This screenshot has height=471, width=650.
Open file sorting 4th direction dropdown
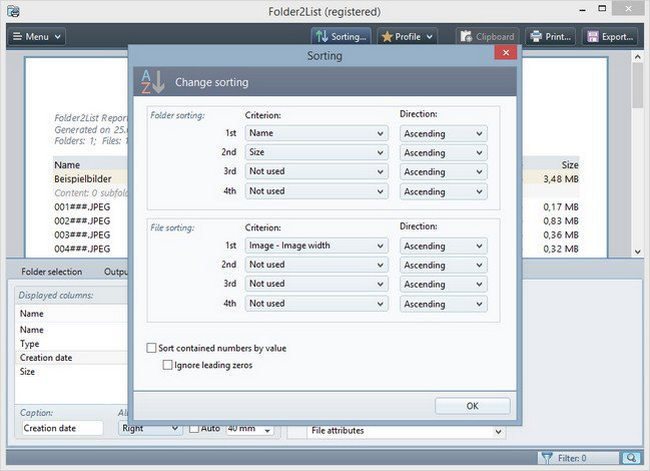click(x=444, y=304)
